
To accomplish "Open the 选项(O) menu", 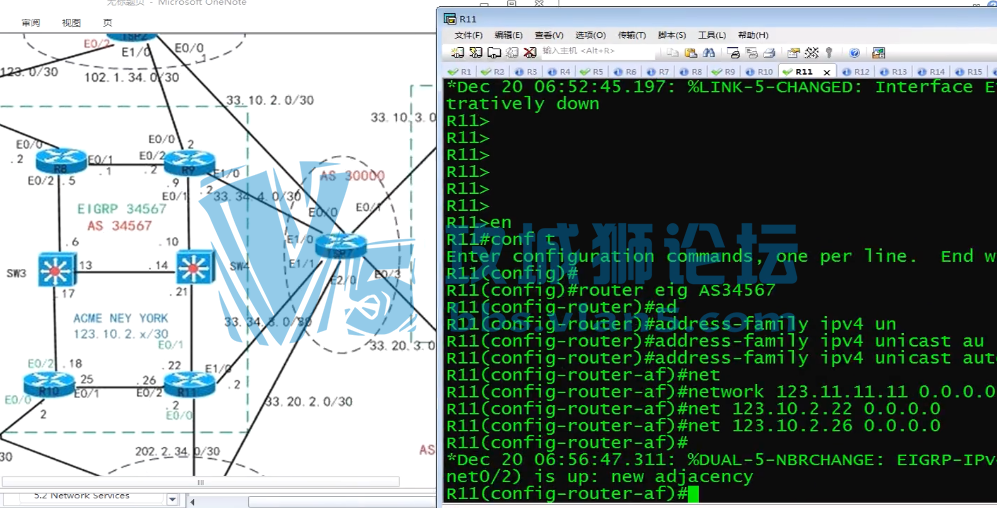I will [x=591, y=35].
